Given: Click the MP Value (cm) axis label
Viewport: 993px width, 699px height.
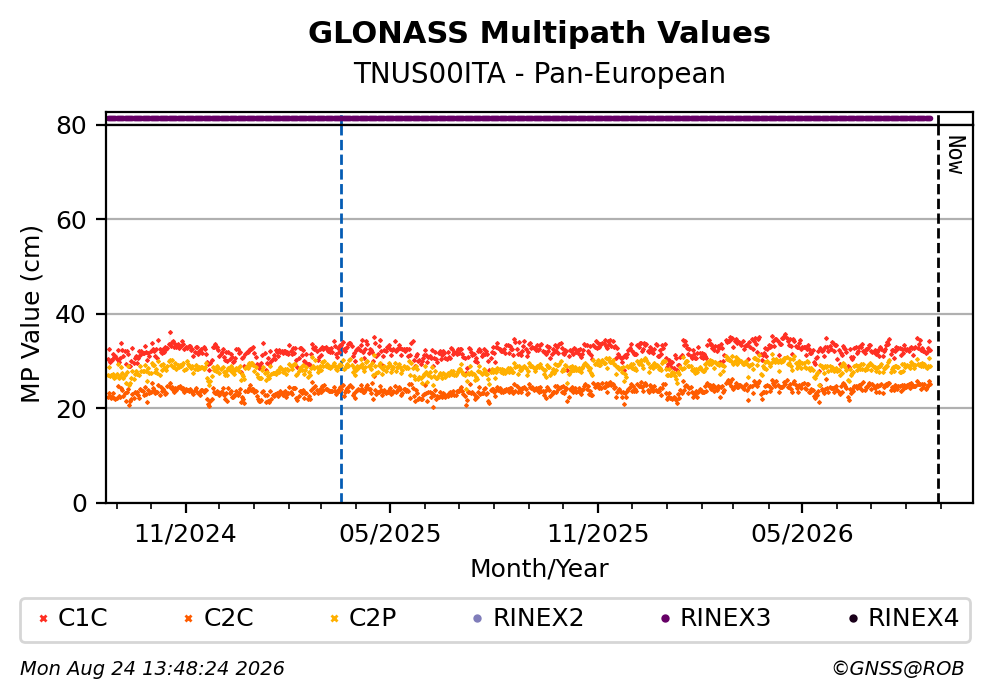Looking at the screenshot, I should (30, 315).
